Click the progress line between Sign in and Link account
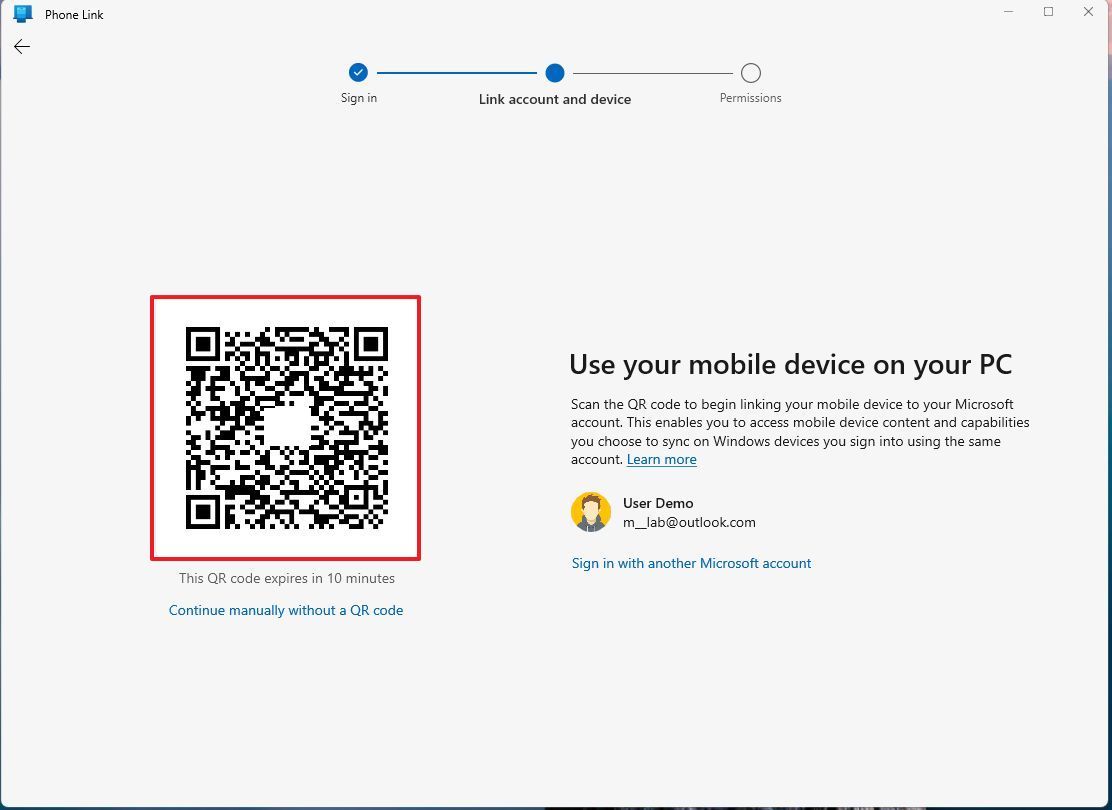 click(455, 72)
